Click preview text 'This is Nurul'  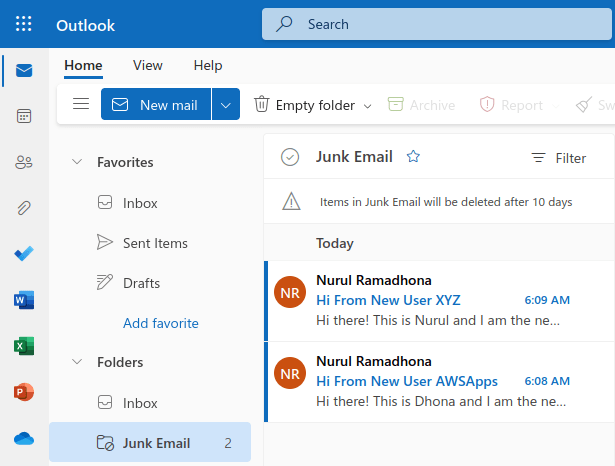(411, 320)
